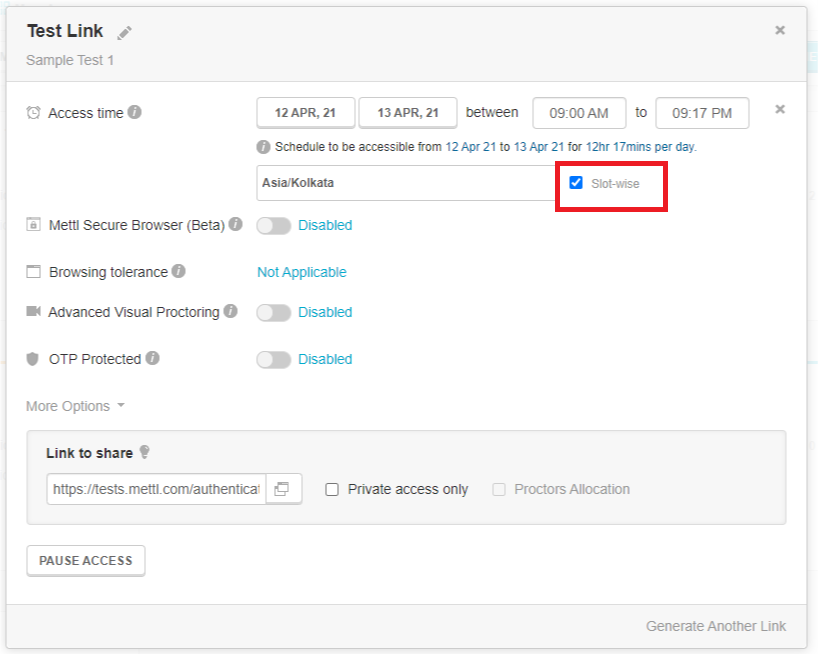Click the info icon on the schedule summary line
Viewport: 818px width, 664px height.
click(262, 146)
